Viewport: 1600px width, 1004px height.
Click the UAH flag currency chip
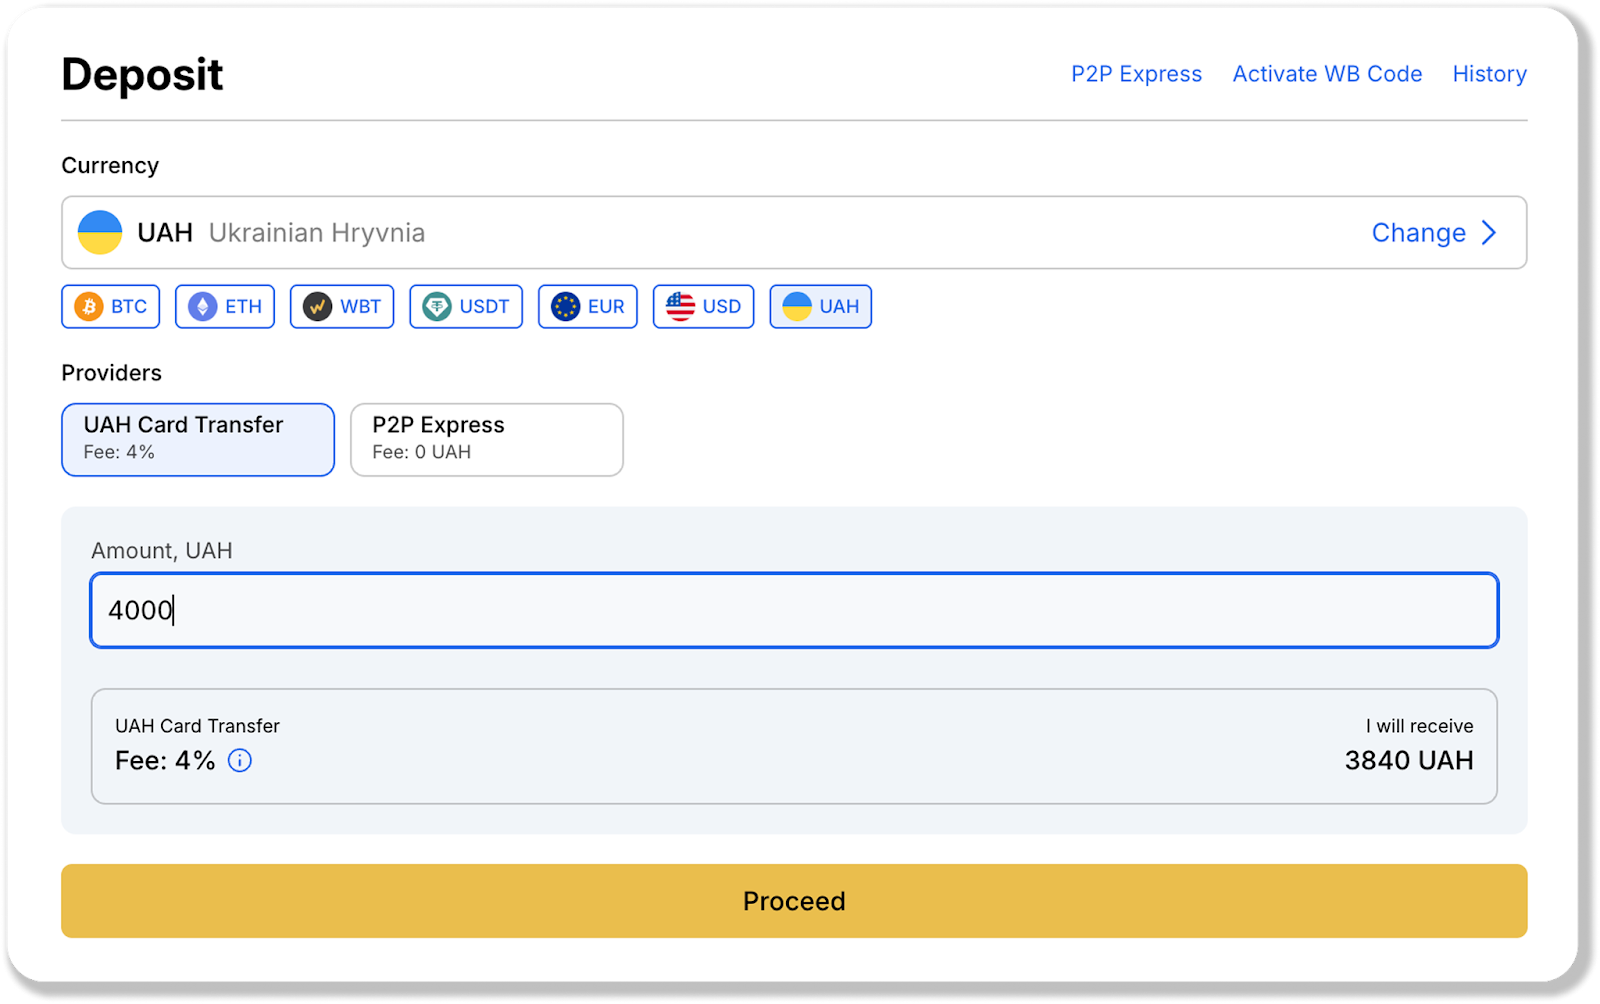[x=820, y=307]
